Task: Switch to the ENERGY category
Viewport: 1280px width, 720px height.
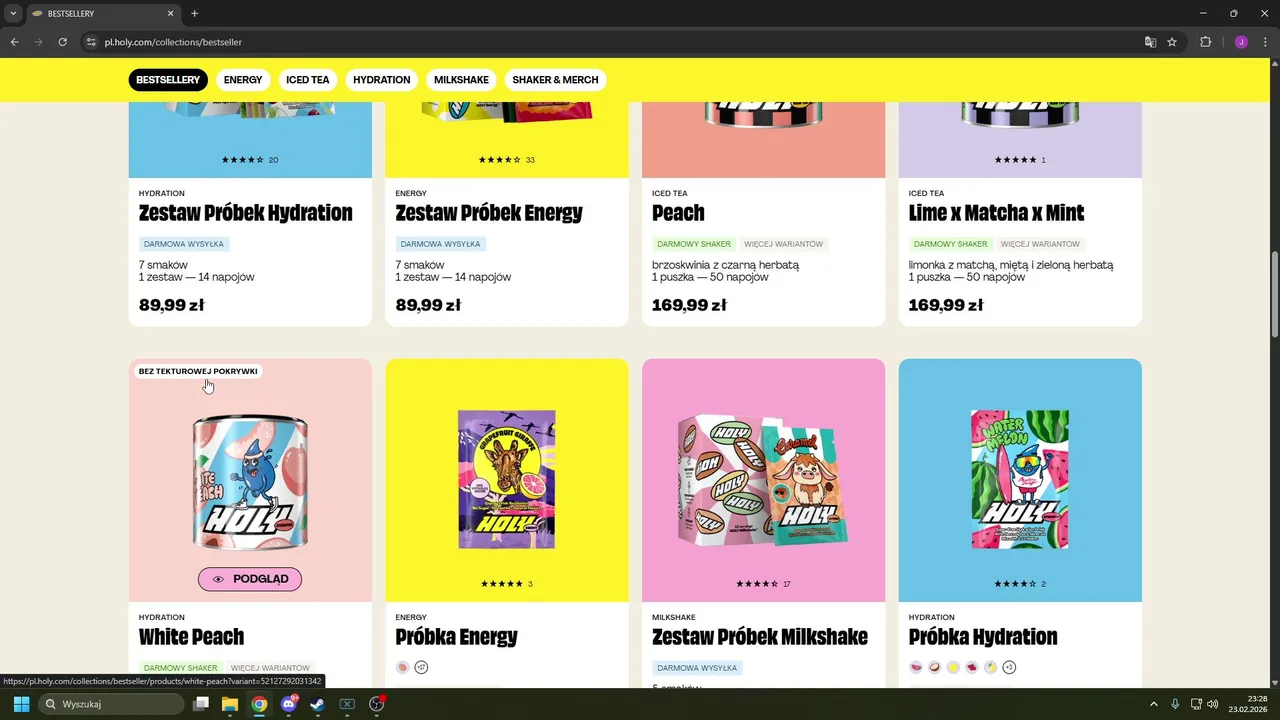Action: [243, 80]
